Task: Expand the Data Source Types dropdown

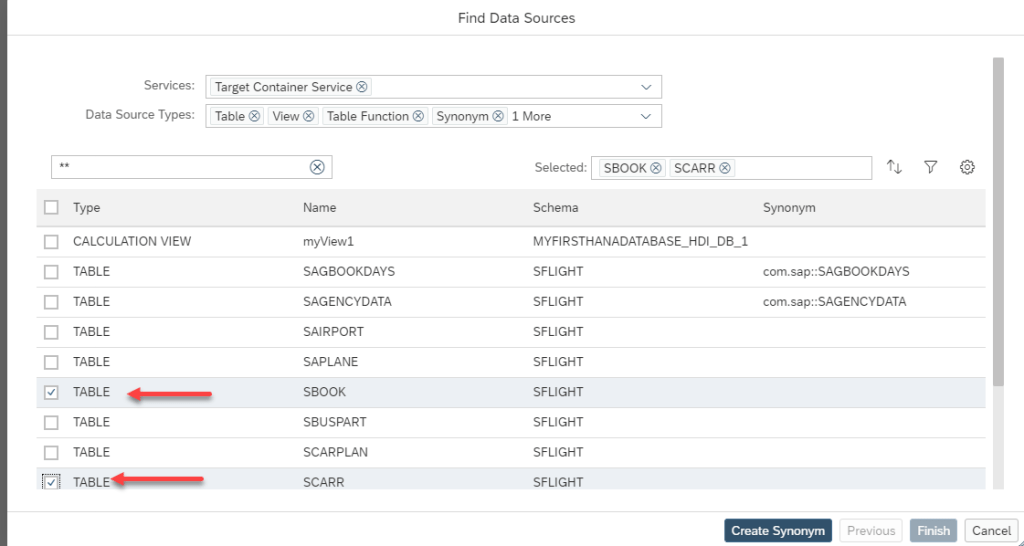Action: pos(646,117)
